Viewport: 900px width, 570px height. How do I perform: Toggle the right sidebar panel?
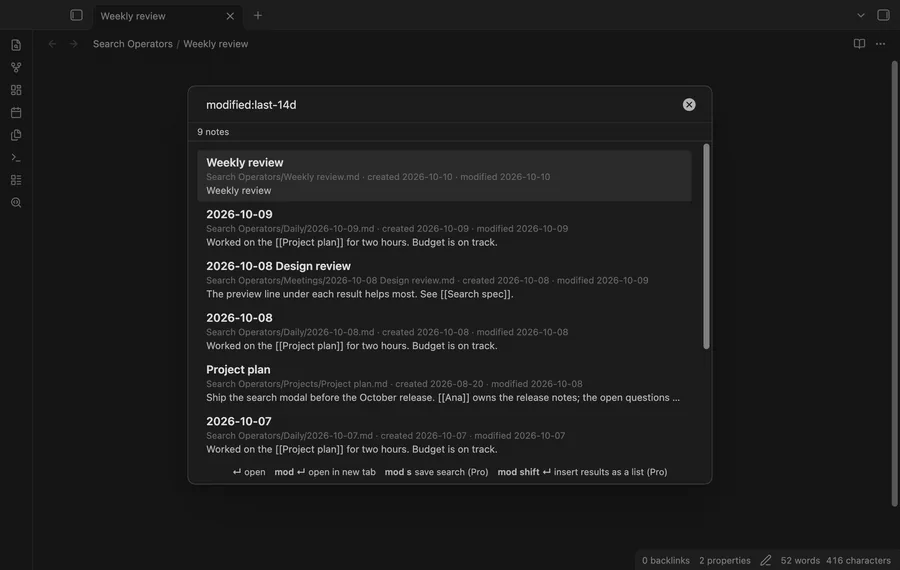(x=883, y=15)
